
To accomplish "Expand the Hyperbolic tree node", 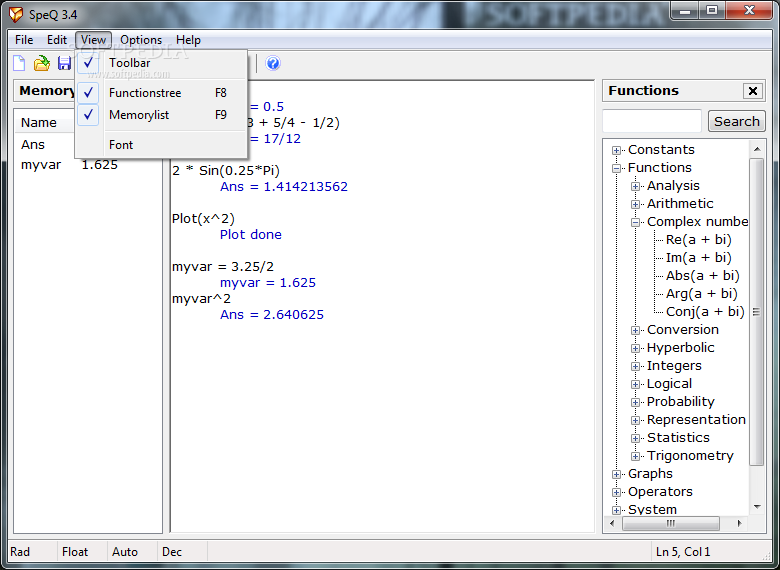I will tap(635, 348).
